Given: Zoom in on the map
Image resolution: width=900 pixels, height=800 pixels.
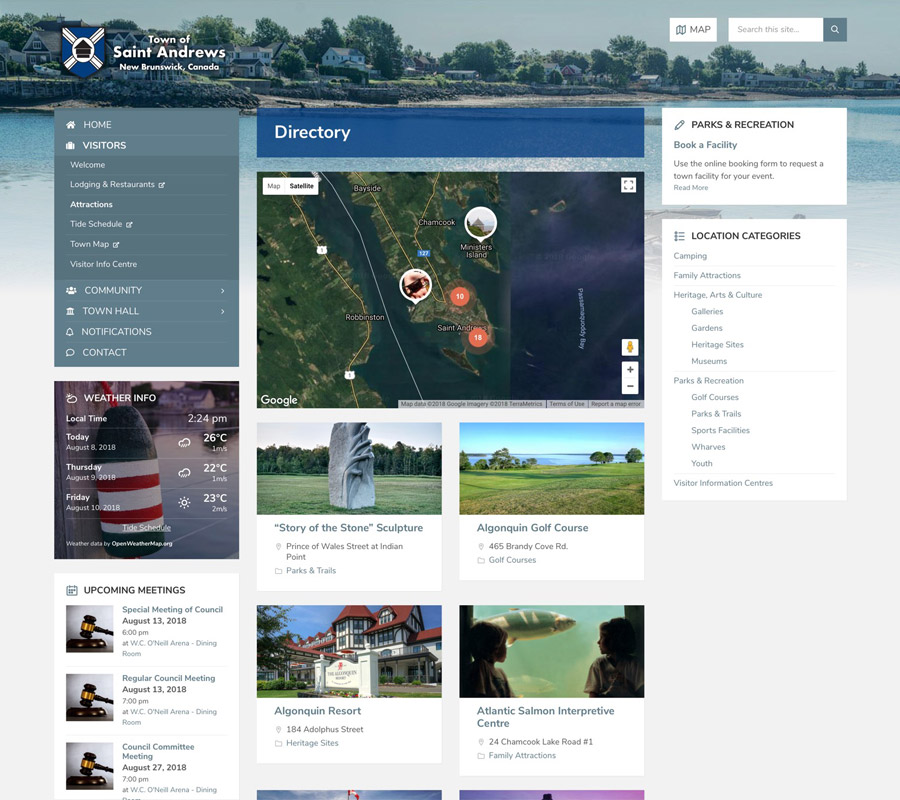Looking at the screenshot, I should pos(630,370).
